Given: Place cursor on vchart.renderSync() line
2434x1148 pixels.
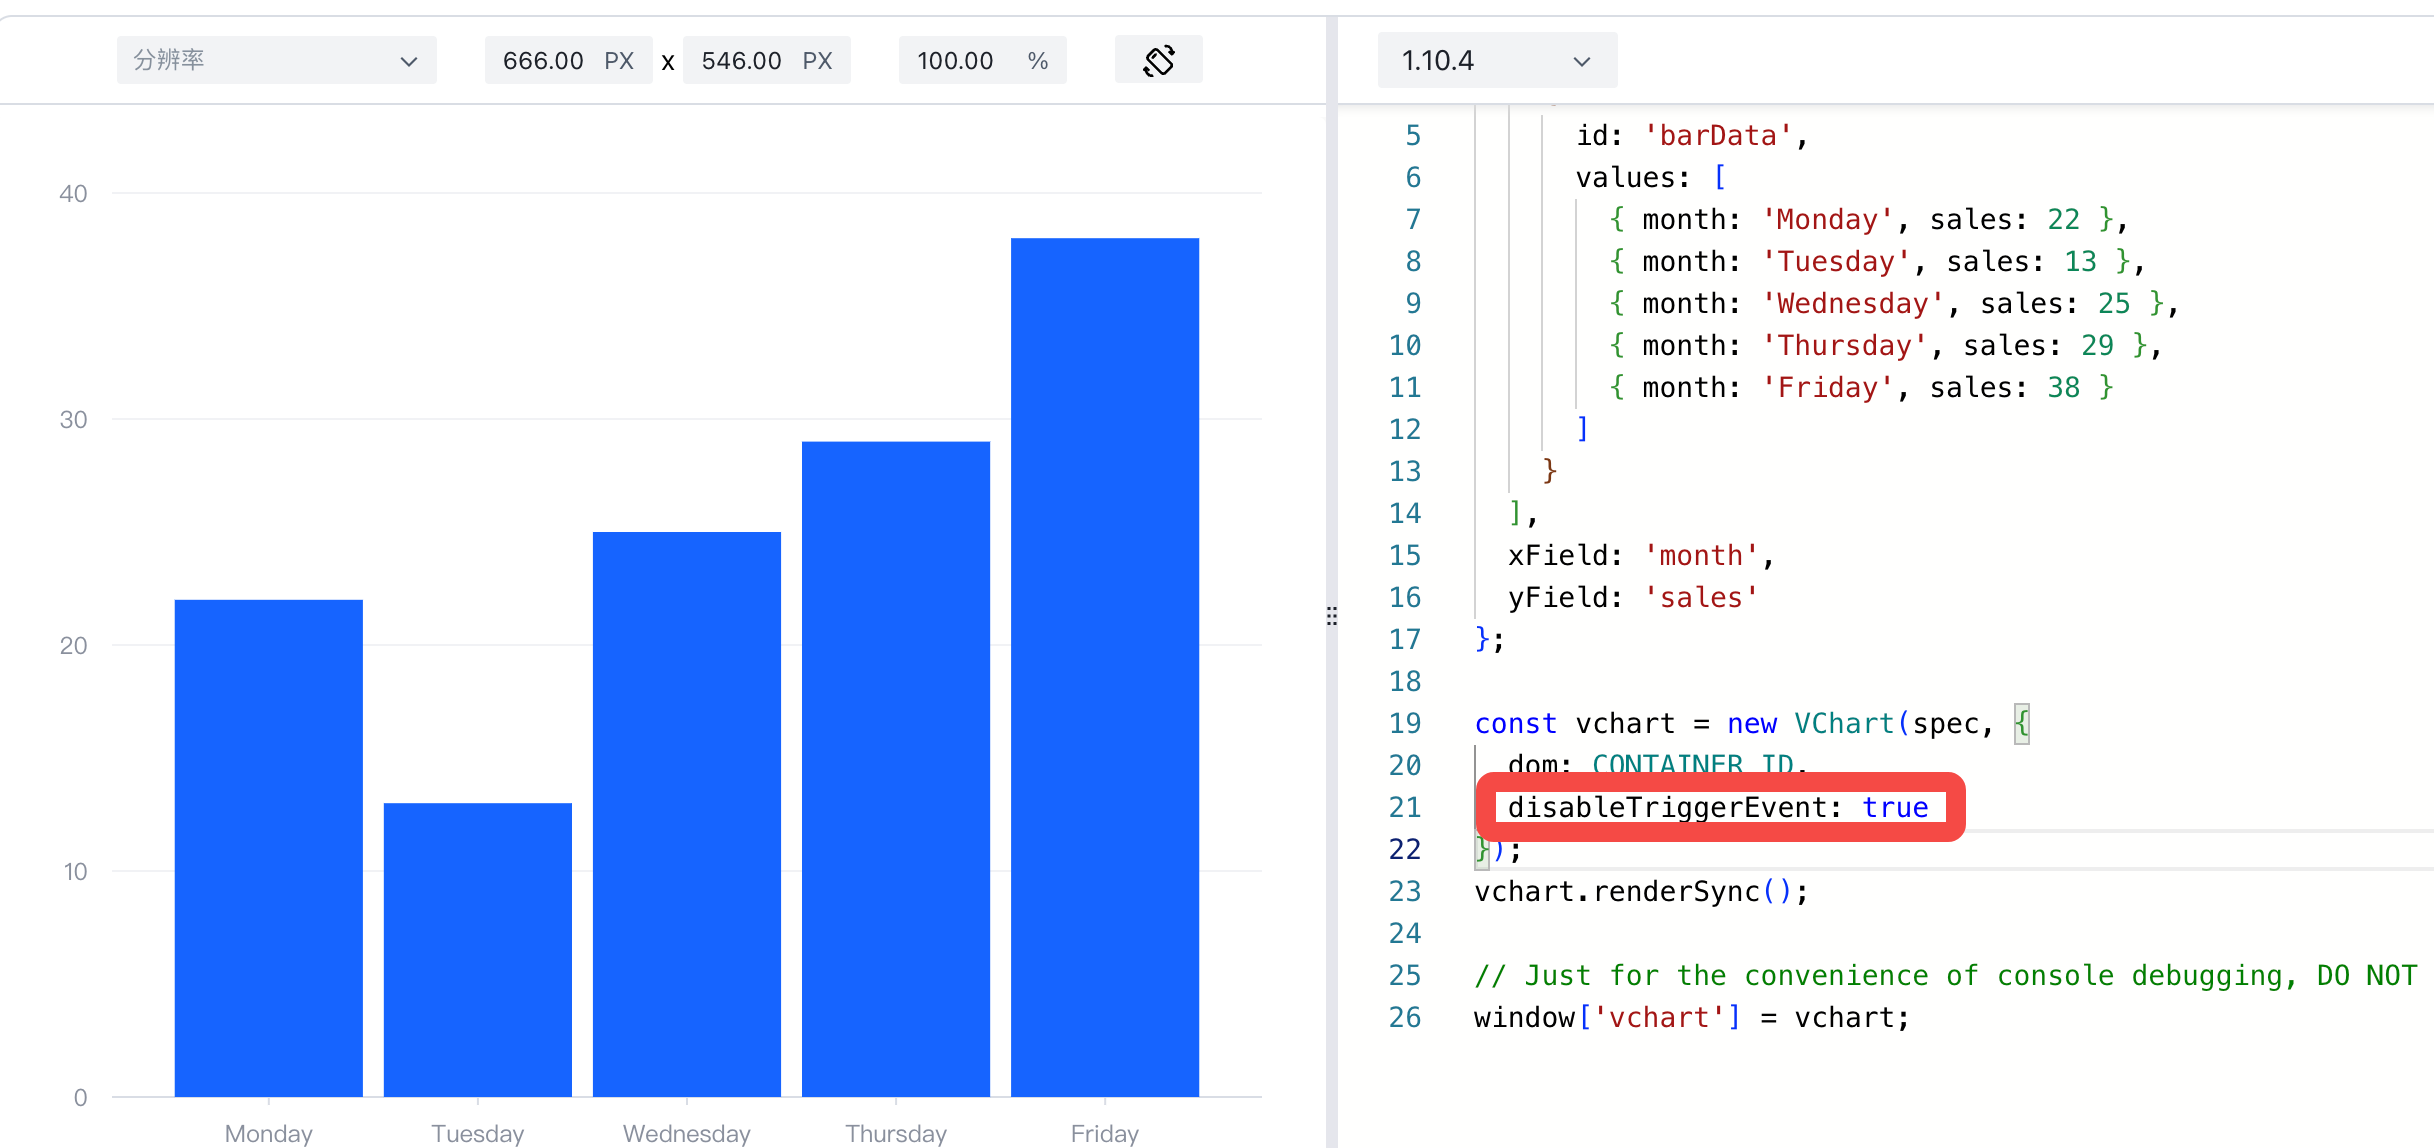Looking at the screenshot, I should pyautogui.click(x=1641, y=891).
